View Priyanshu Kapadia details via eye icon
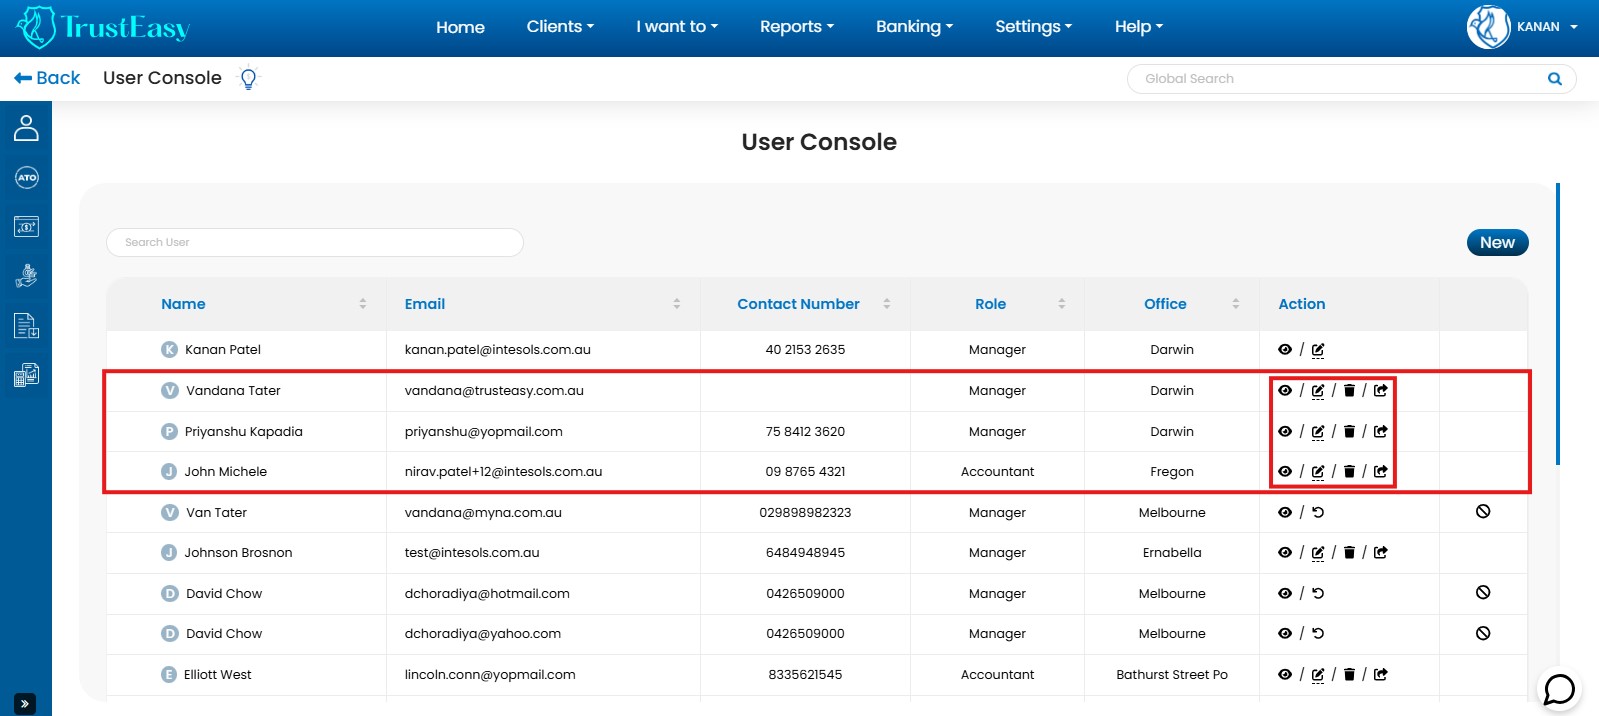This screenshot has height=716, width=1599. [1285, 431]
